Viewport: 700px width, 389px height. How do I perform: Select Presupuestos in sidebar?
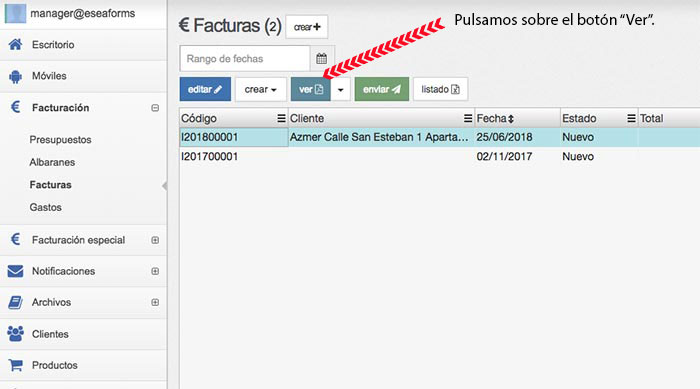pyautogui.click(x=60, y=140)
